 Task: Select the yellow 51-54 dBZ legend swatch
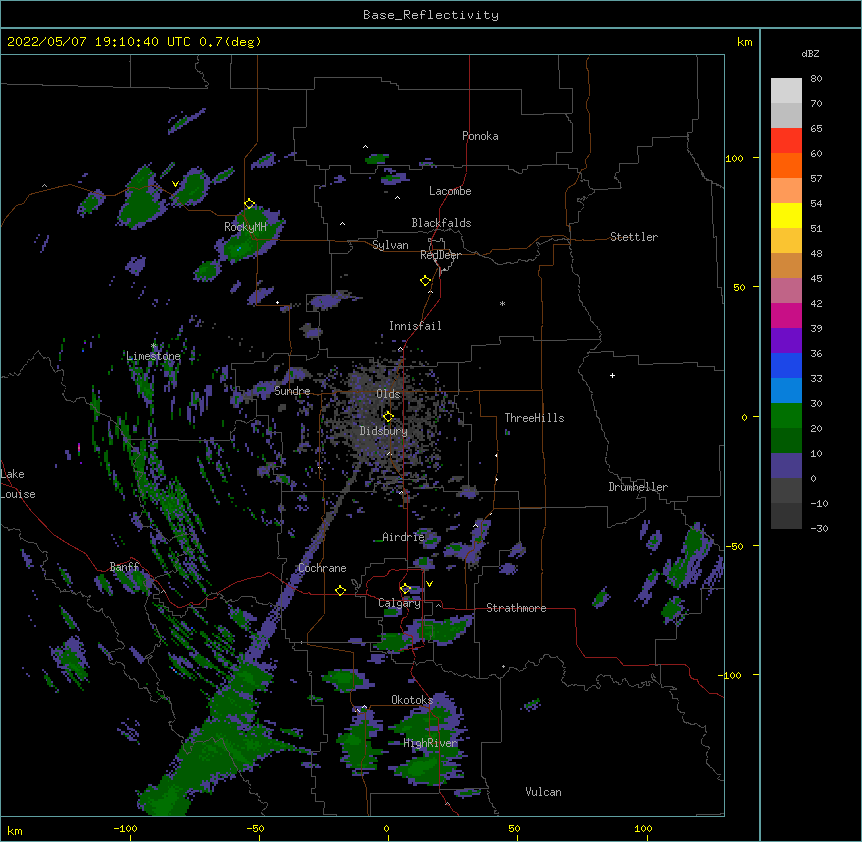(786, 215)
